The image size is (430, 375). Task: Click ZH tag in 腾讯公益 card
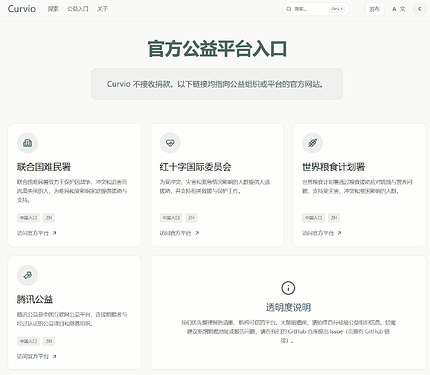[x=49, y=341]
